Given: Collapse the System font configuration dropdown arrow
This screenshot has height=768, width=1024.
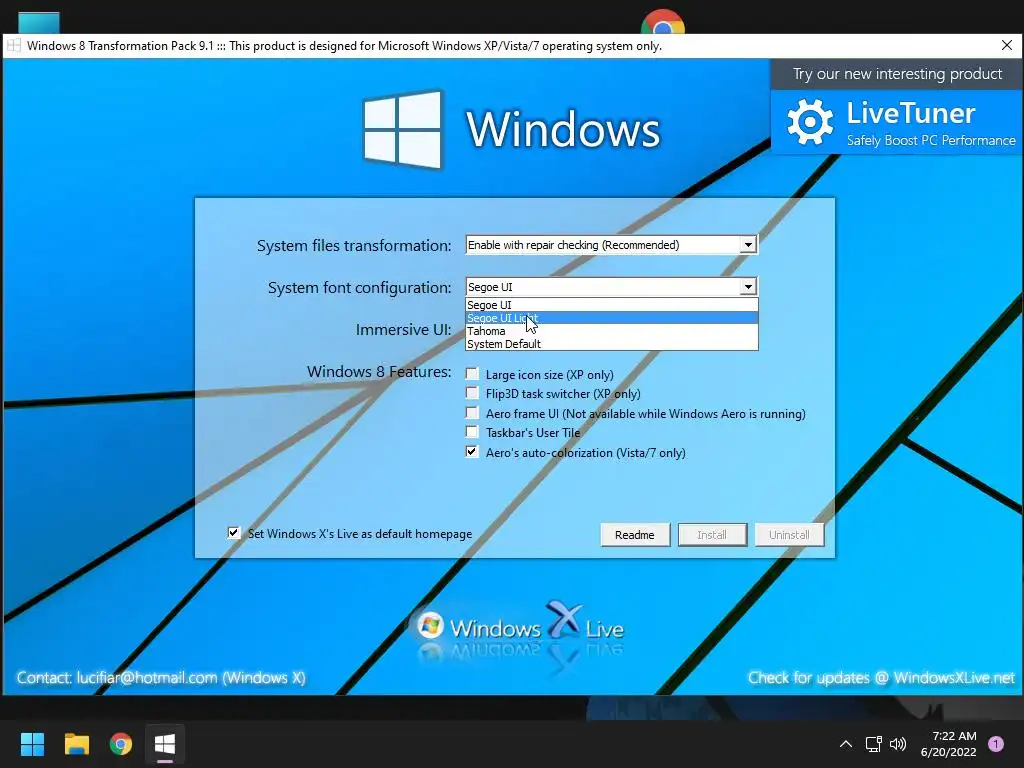Looking at the screenshot, I should tap(748, 287).
